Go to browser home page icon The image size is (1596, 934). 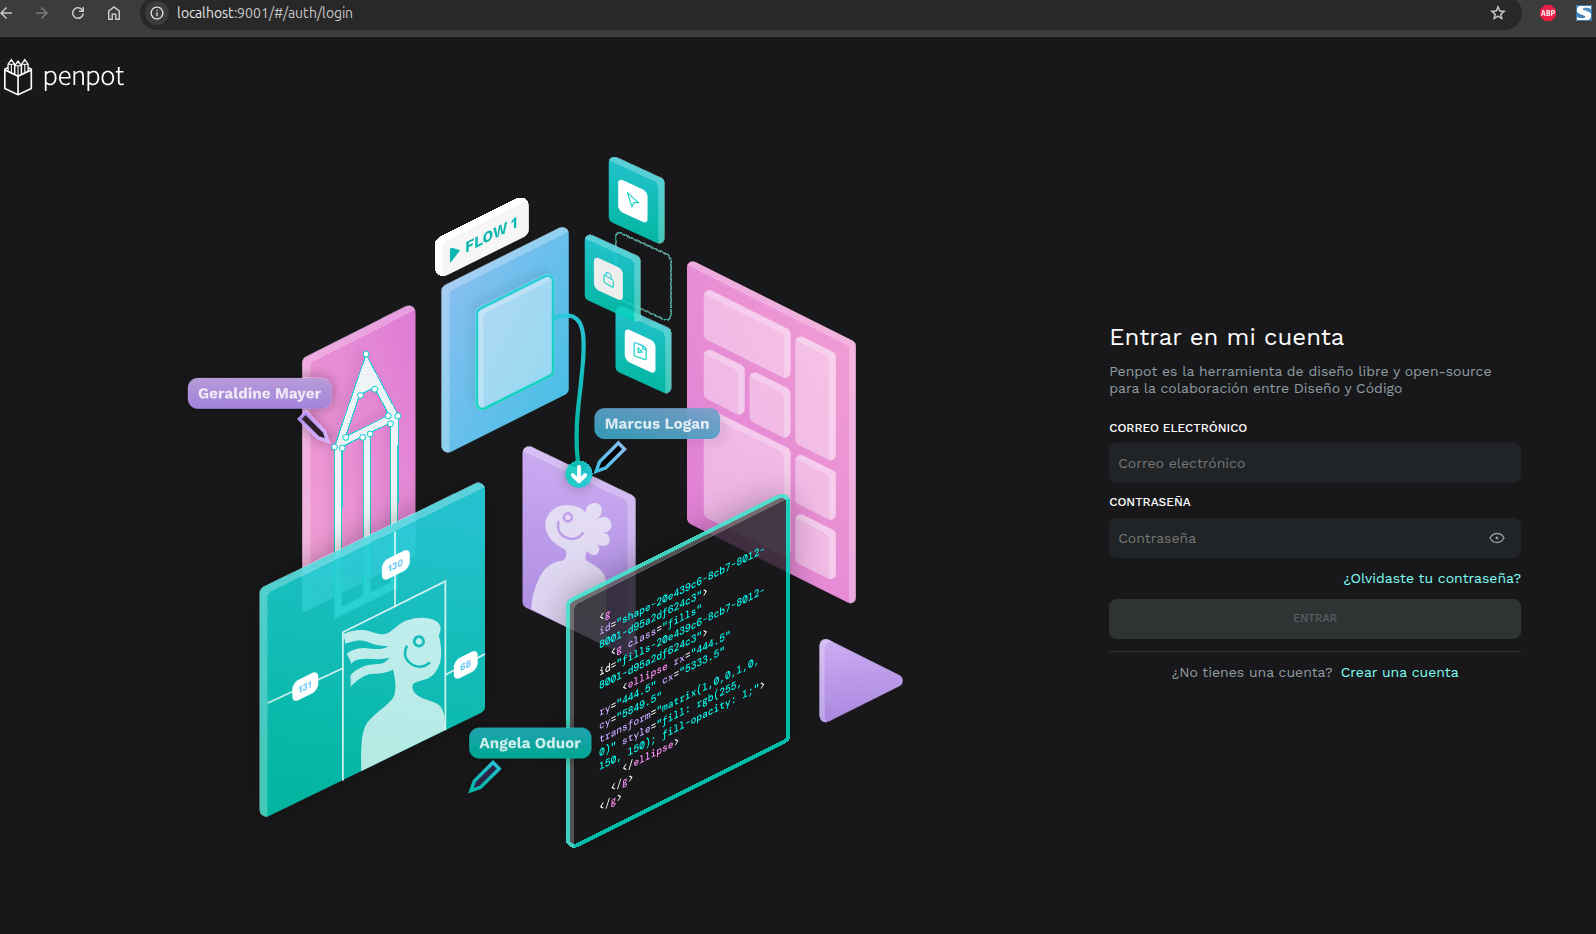coord(114,13)
